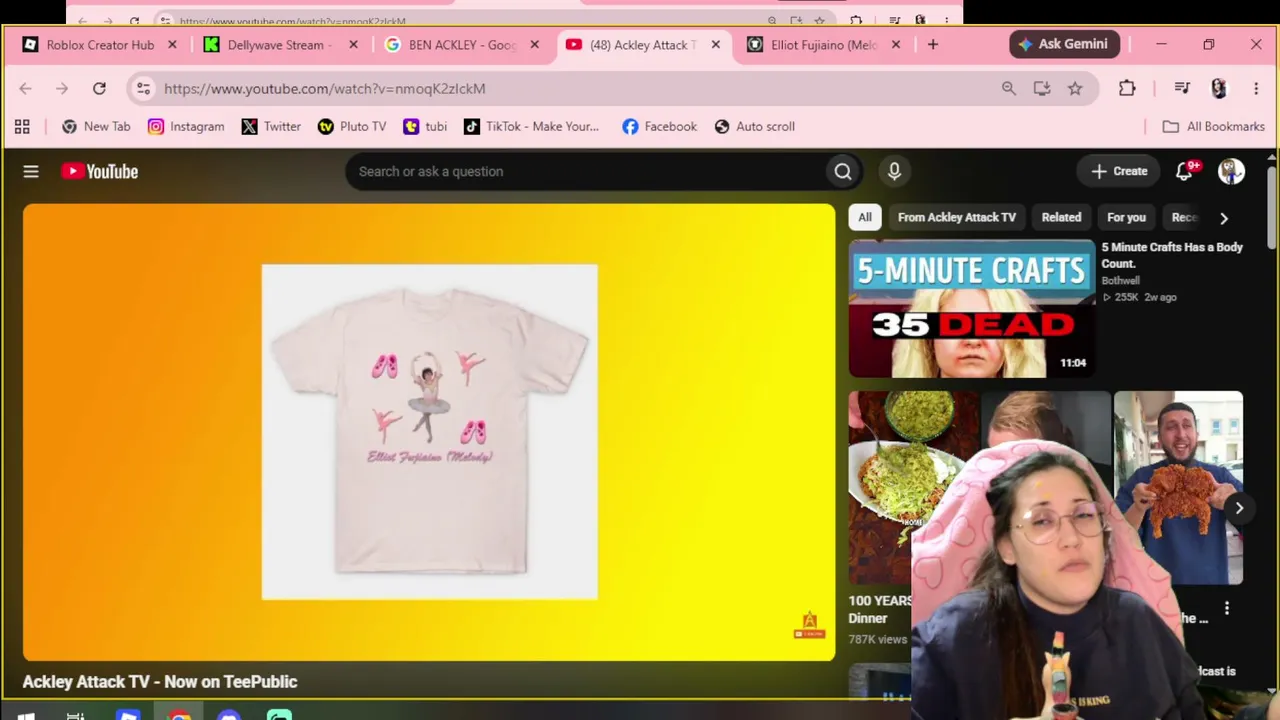Open the three-dot menu on the Shorts card
Viewport: 1280px width, 720px height.
(x=1227, y=608)
